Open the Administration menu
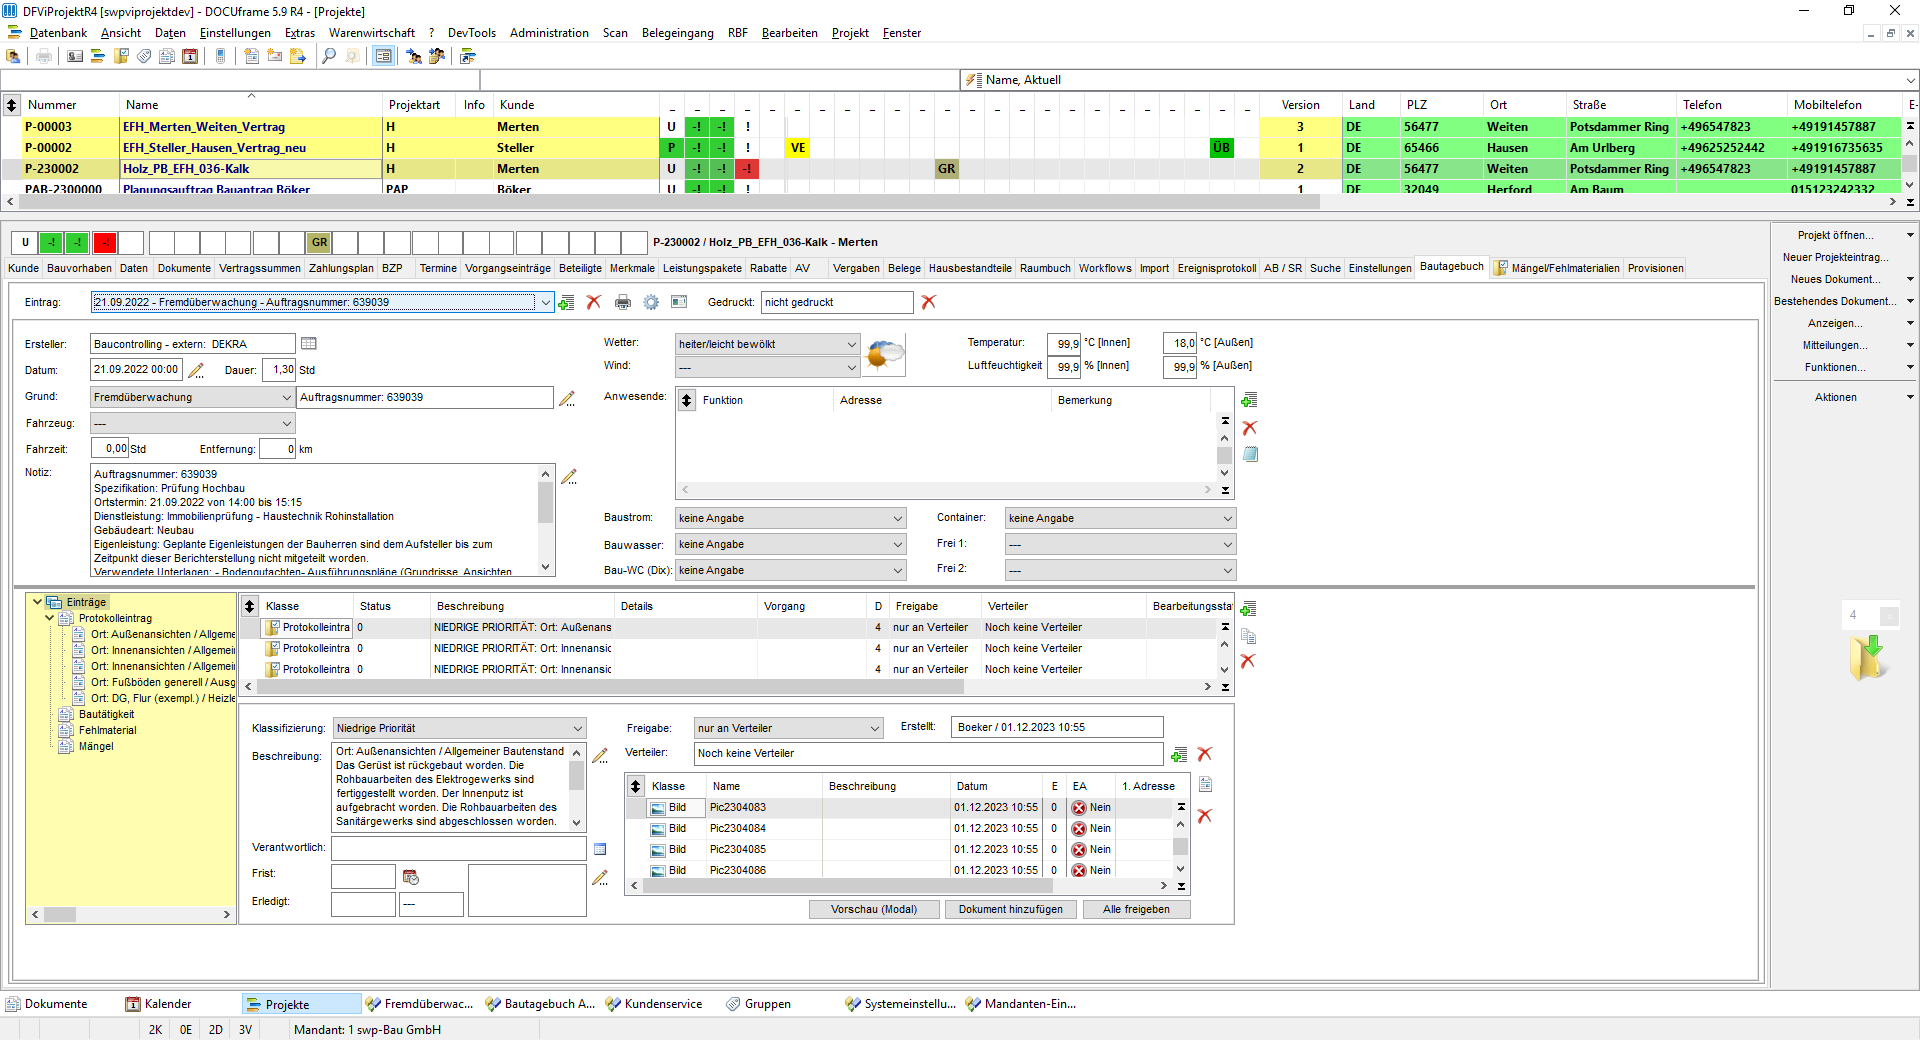Screen dimensions: 1920x1040 click(549, 33)
